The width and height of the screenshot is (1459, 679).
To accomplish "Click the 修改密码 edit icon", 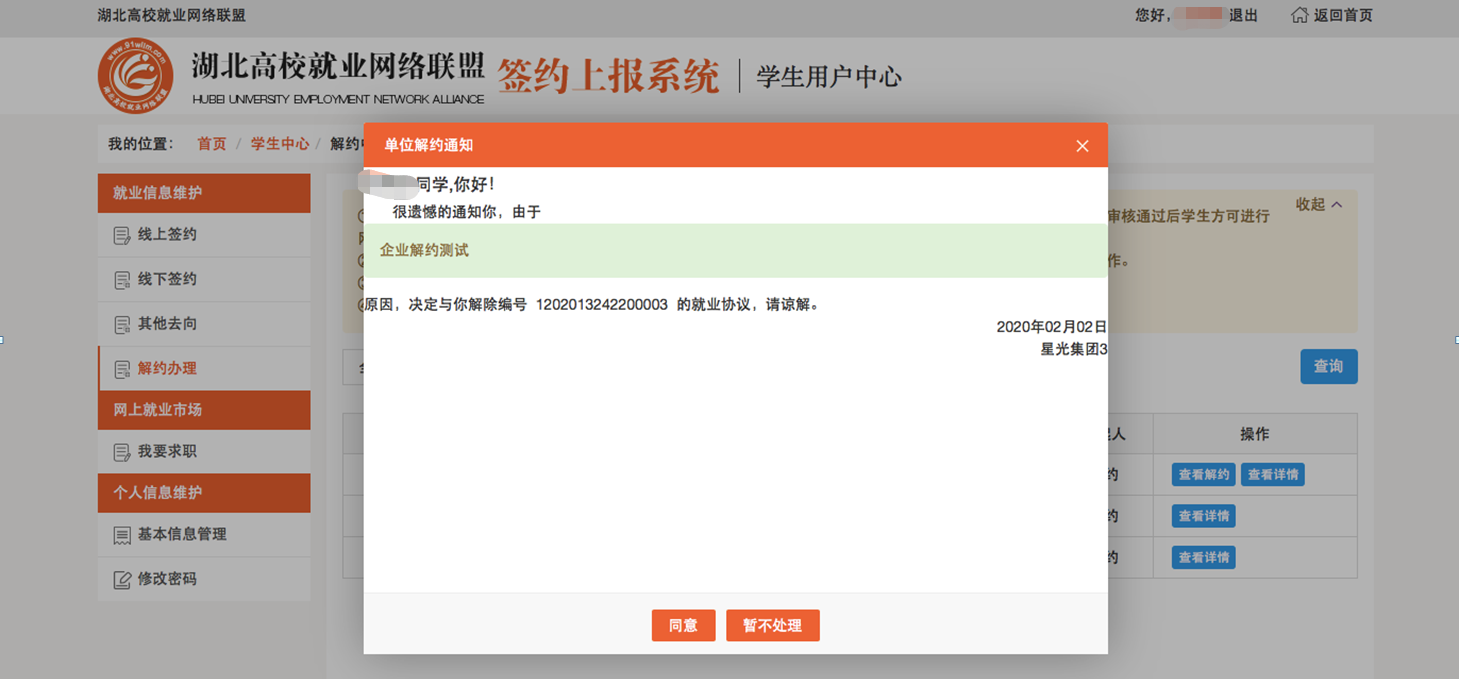I will pyautogui.click(x=122, y=580).
